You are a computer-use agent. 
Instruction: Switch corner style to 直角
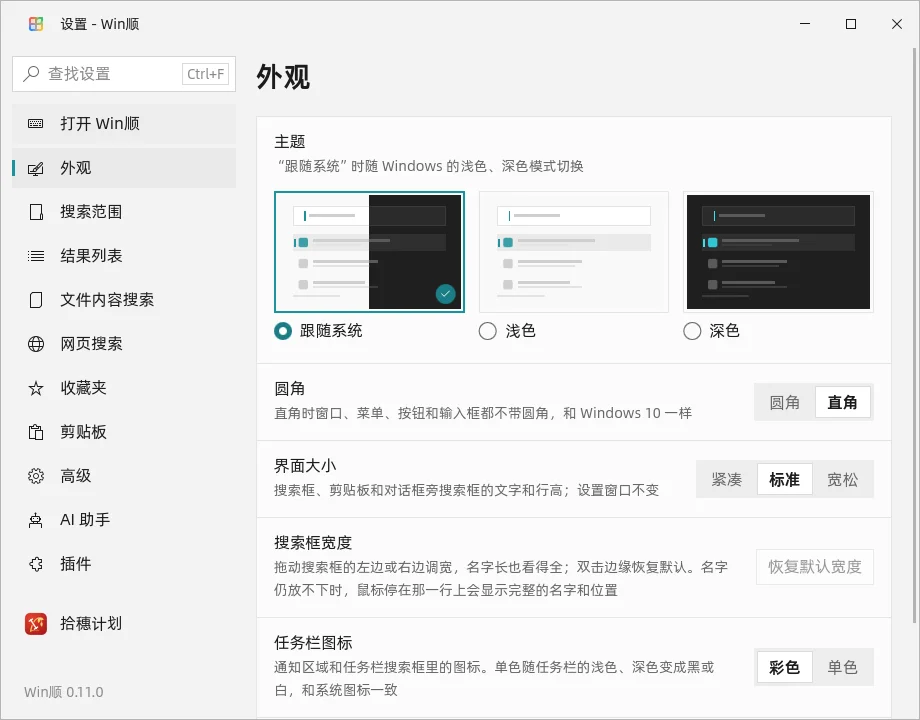pyautogui.click(x=843, y=403)
